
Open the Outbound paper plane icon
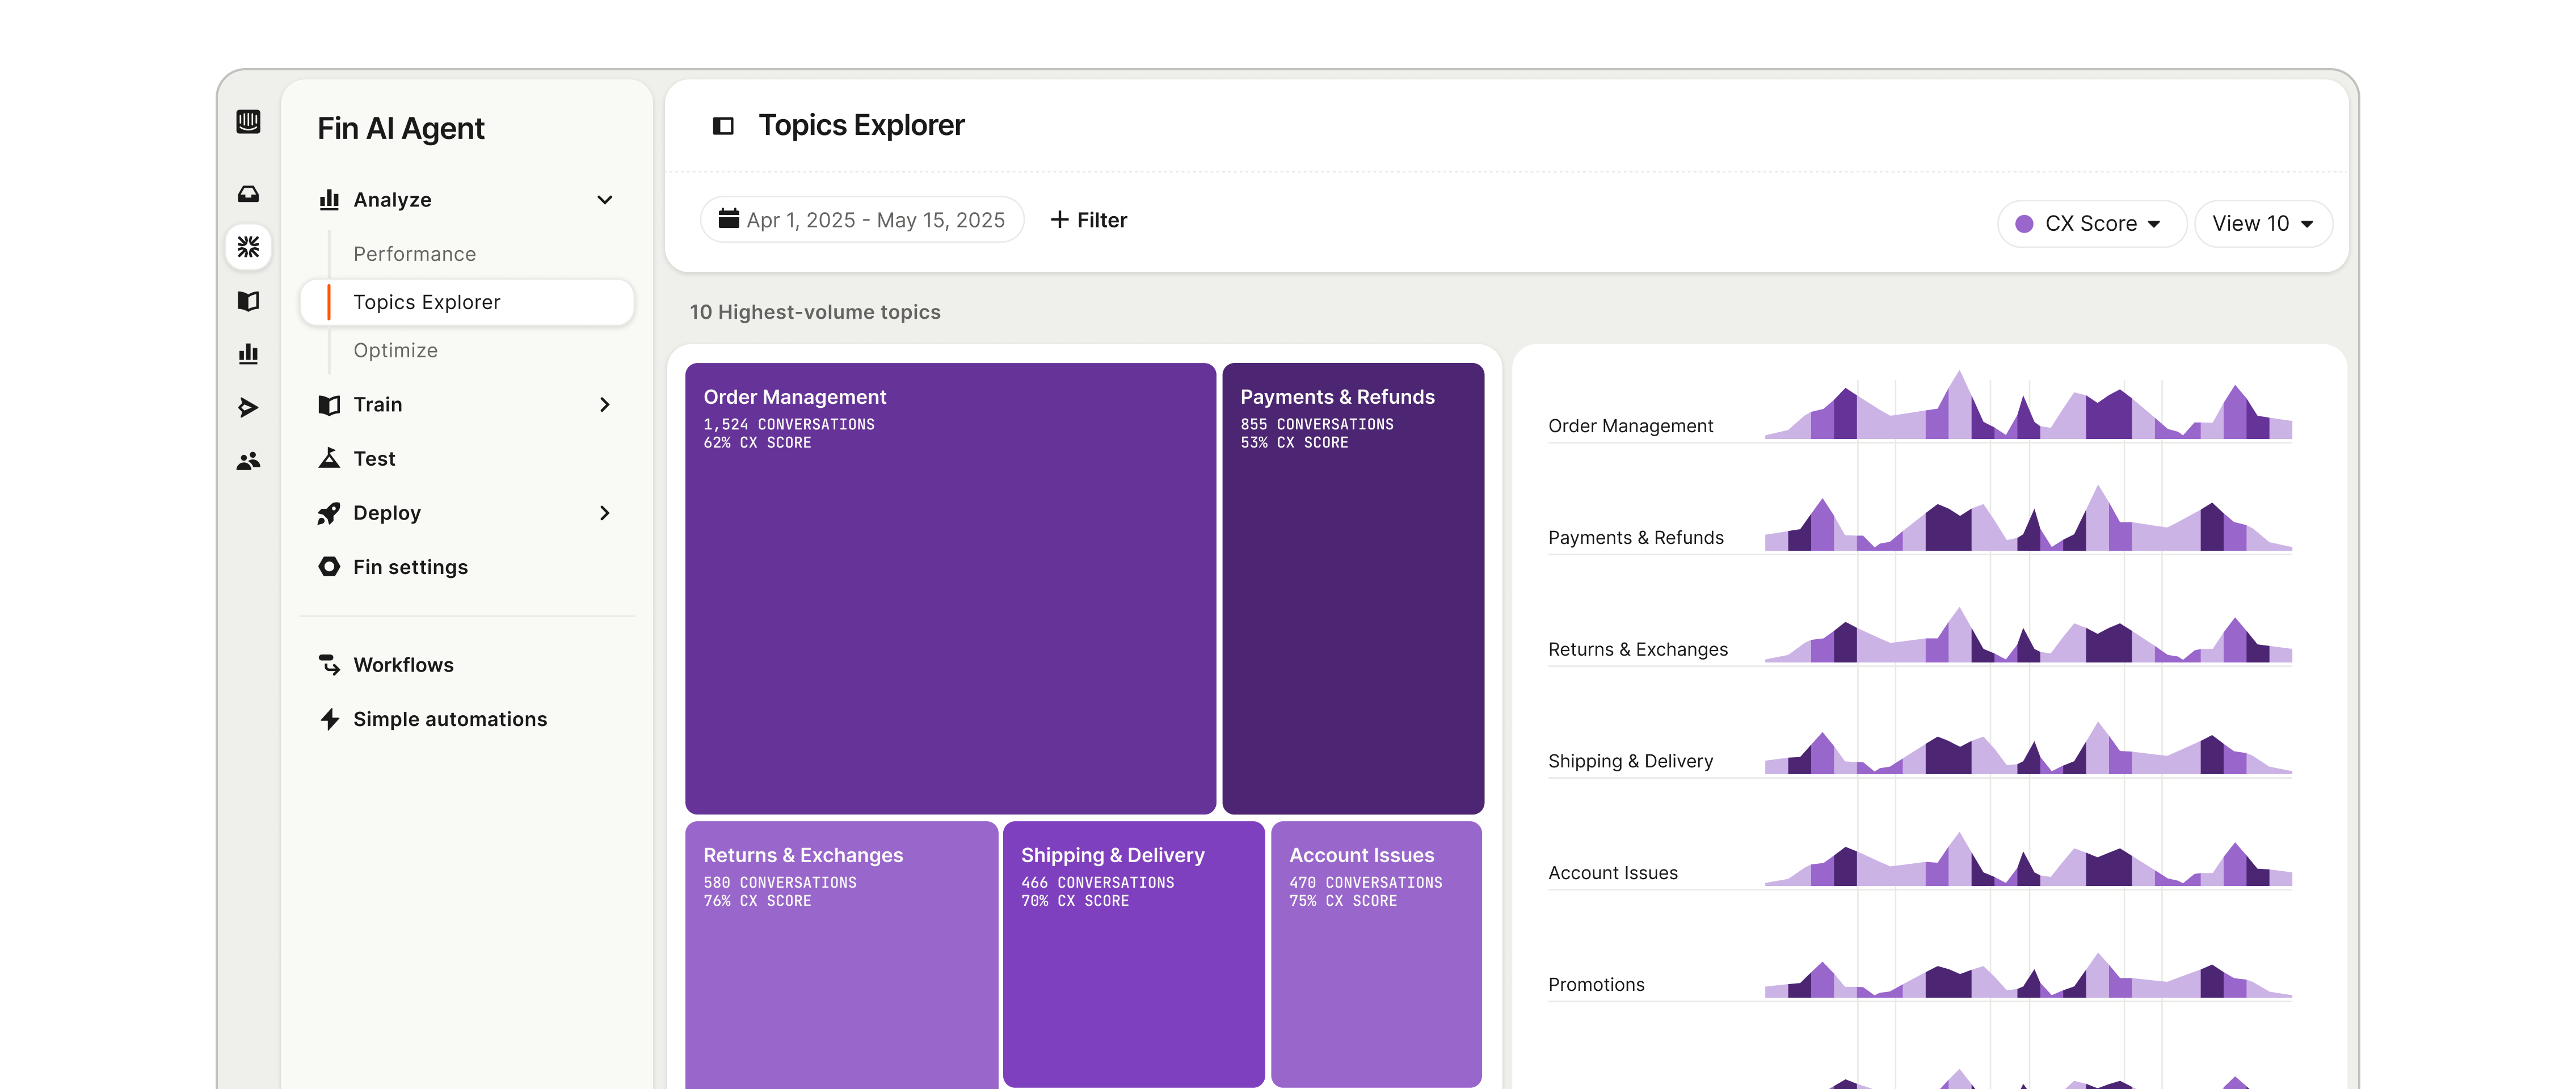248,407
